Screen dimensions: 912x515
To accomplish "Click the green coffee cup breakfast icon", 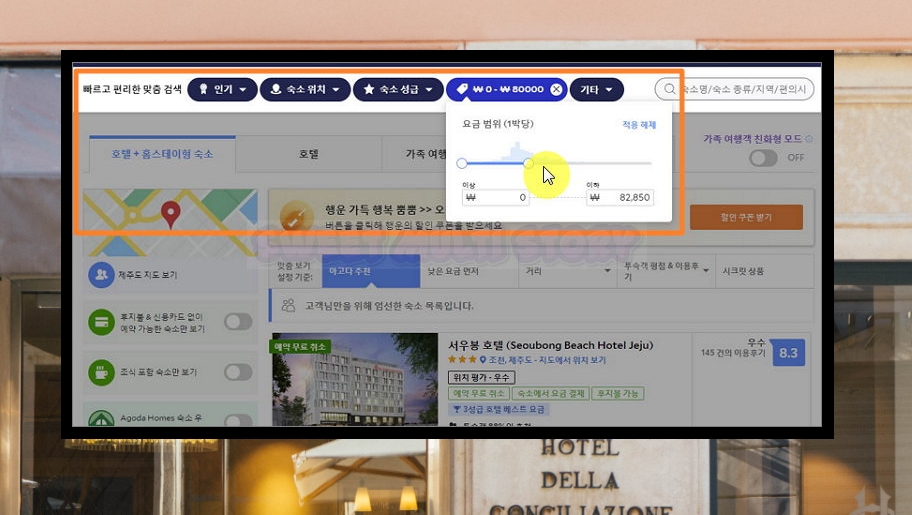I will coord(101,372).
